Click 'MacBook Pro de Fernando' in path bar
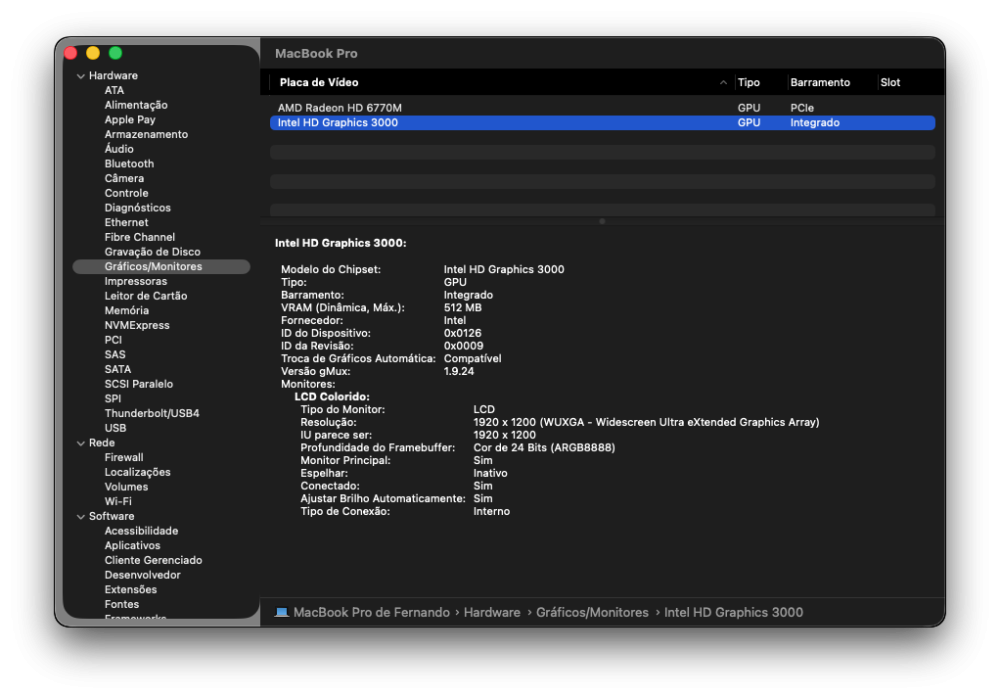 (x=372, y=612)
